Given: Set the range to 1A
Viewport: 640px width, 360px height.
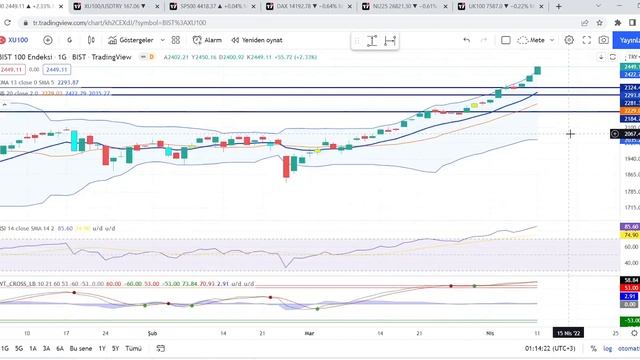Looking at the screenshot, I should (x=33, y=349).
